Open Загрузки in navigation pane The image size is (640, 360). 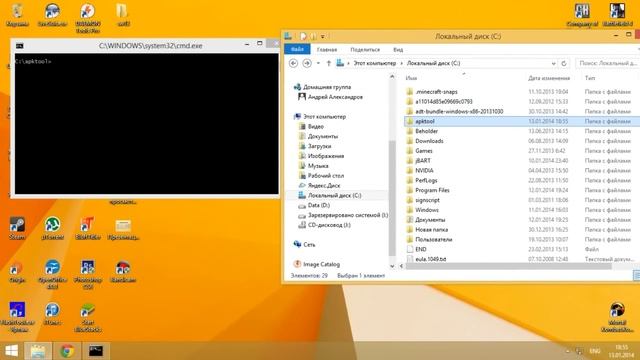coord(315,146)
